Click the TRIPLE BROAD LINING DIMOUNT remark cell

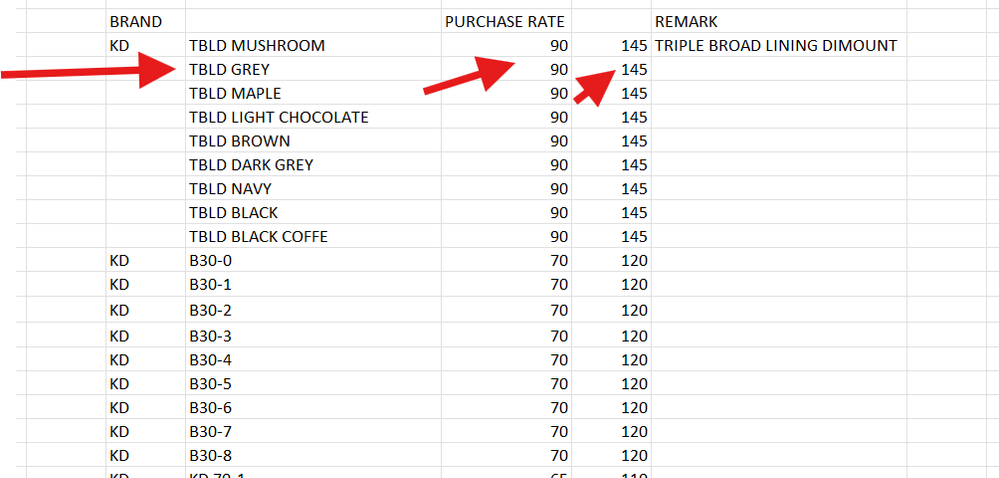pos(779,45)
